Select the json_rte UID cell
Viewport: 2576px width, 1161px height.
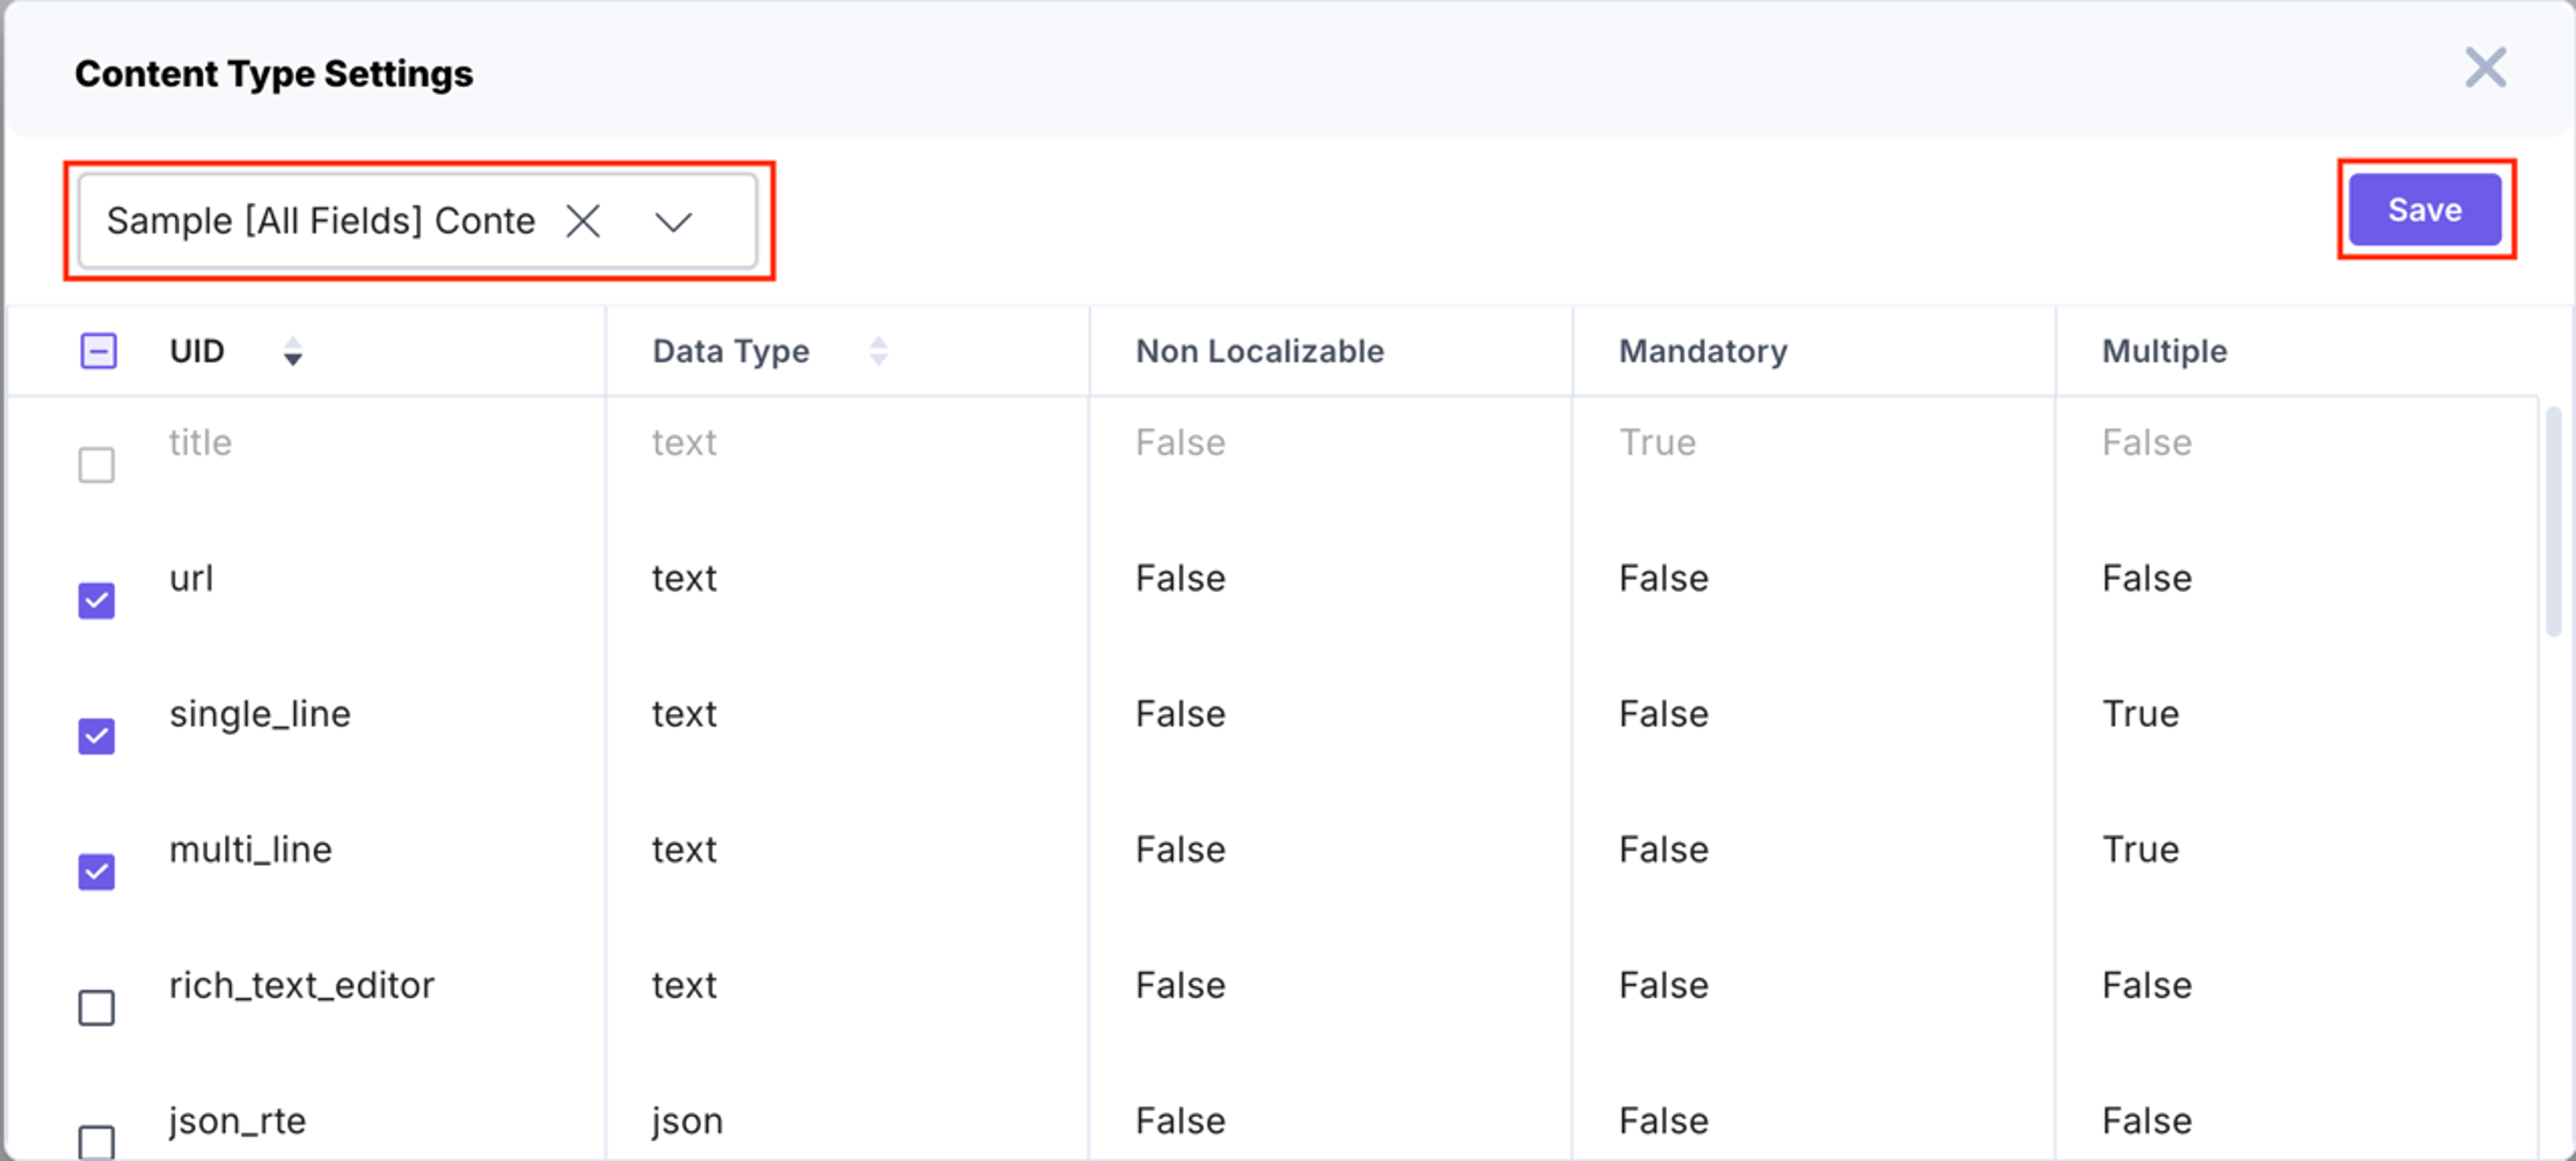(x=237, y=1121)
